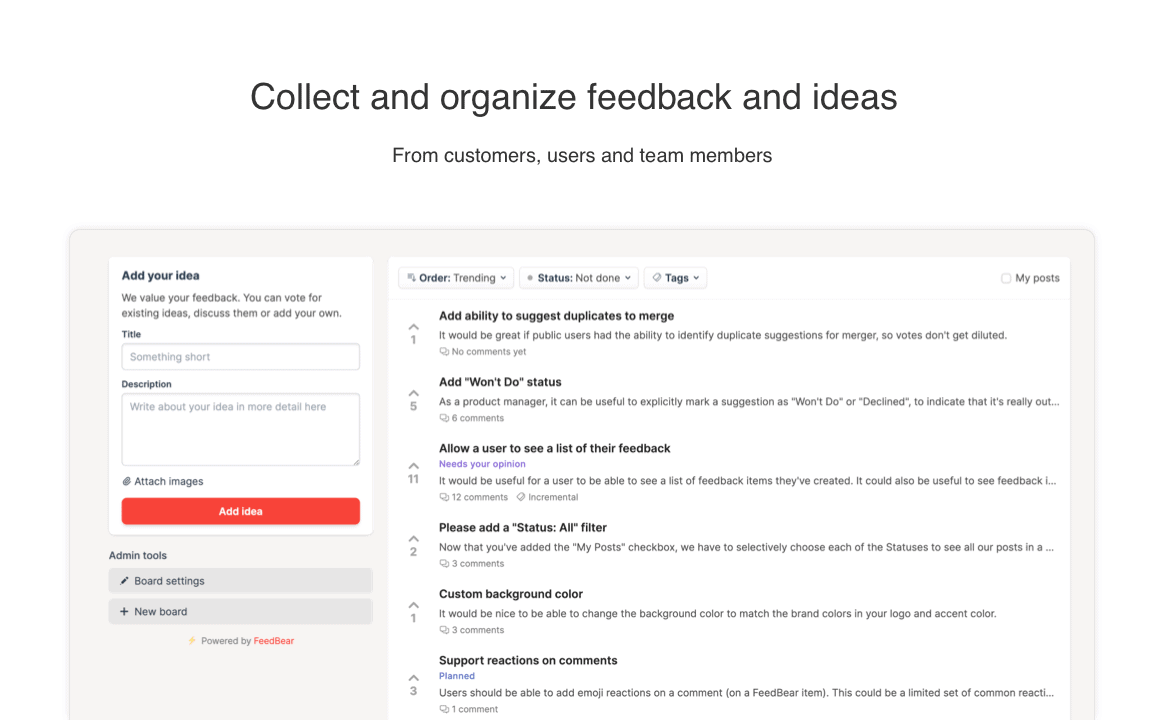Click the lightning bolt icon by Powered by
The image size is (1150, 720).
tap(192, 641)
